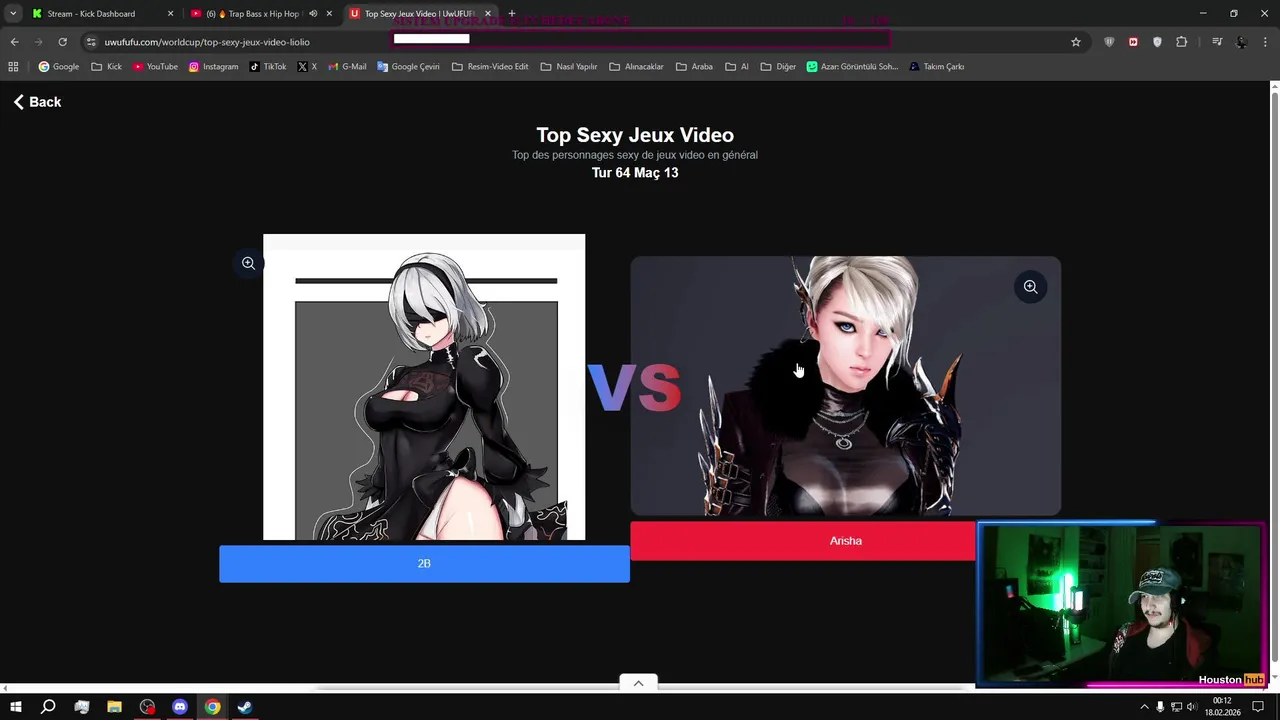The width and height of the screenshot is (1280, 720).
Task: Open the X bookmark
Action: click(307, 67)
